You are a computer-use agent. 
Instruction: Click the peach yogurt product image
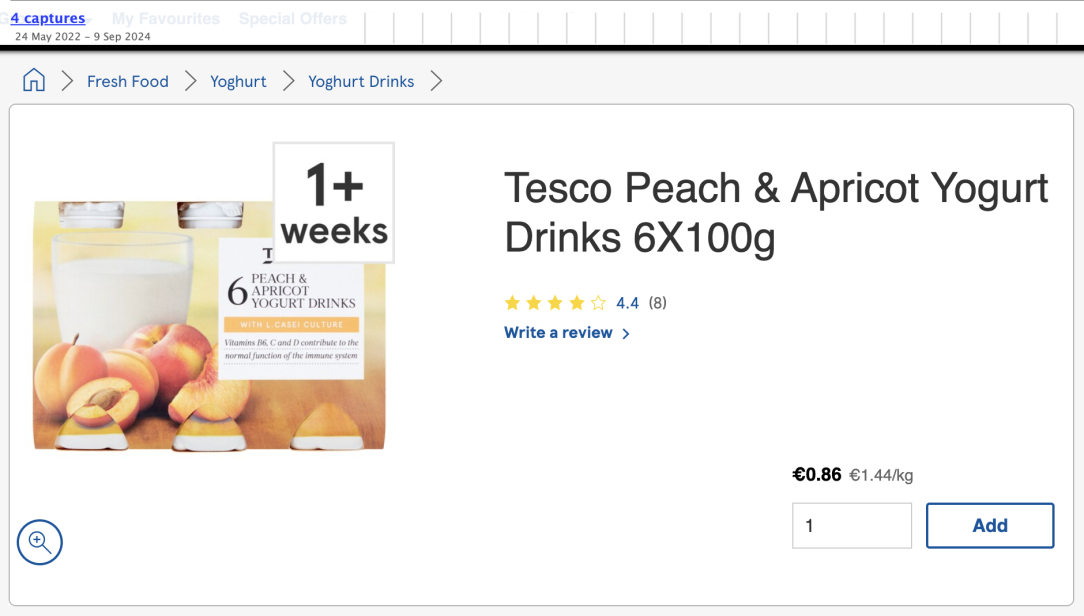pos(209,325)
